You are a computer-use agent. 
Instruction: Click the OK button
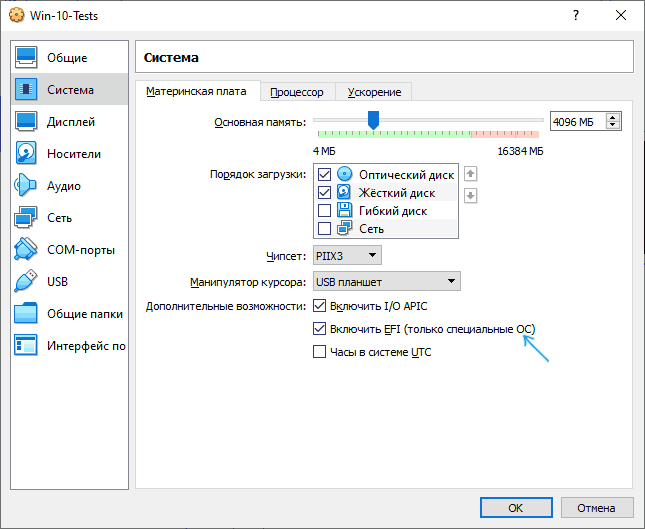[x=516, y=508]
